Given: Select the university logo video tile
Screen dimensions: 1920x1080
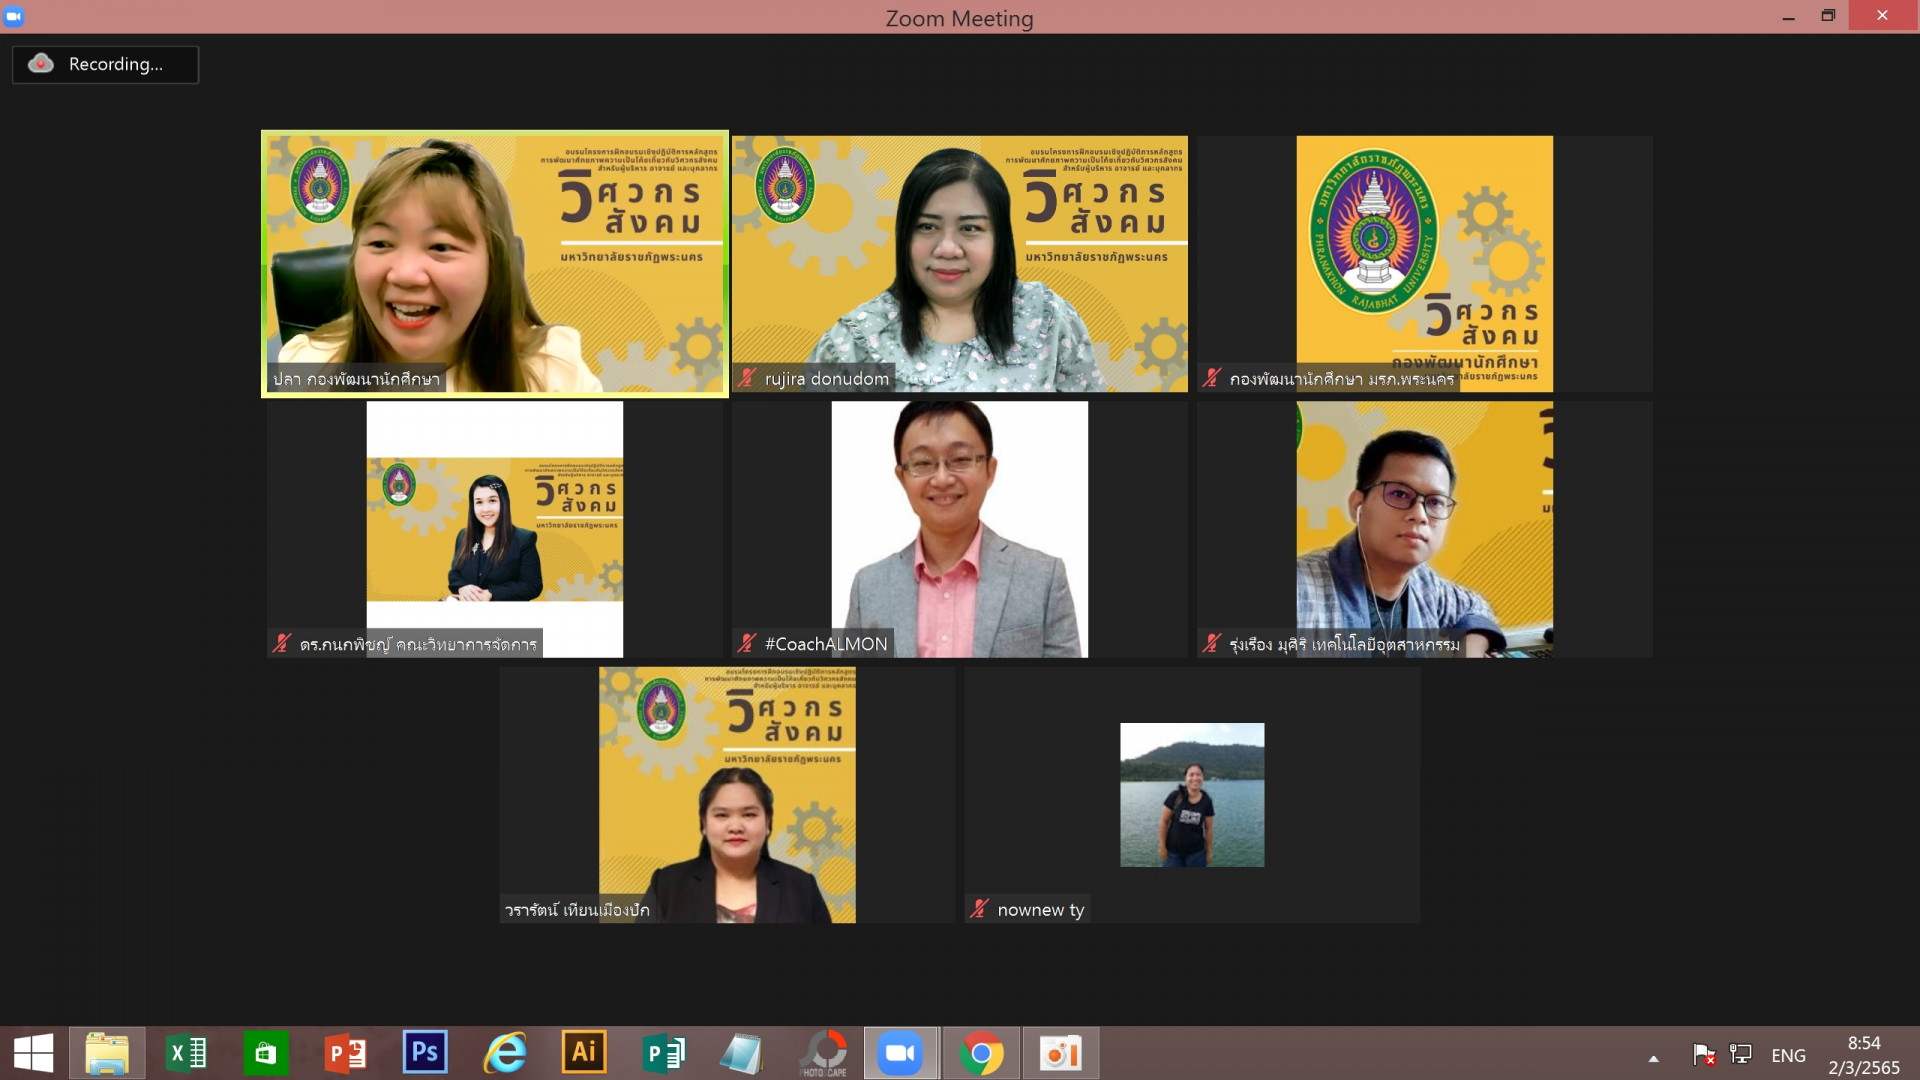Looking at the screenshot, I should (1425, 264).
